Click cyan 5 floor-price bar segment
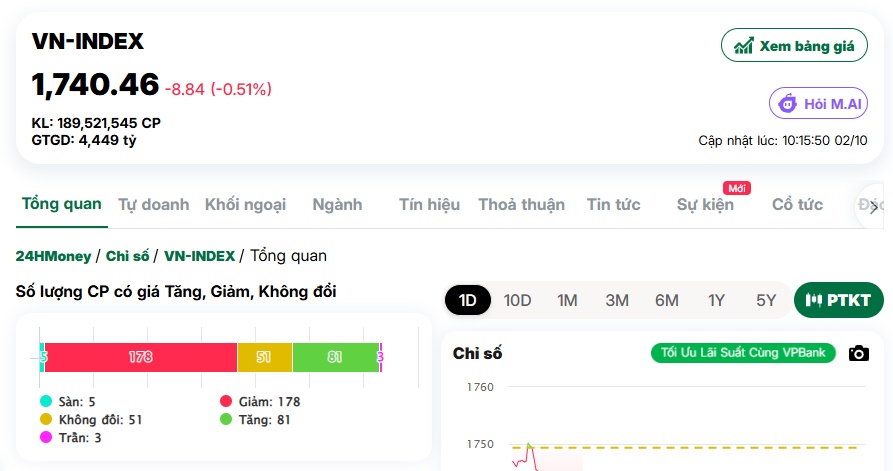Screen dimensions: 893x471 [x=42, y=357]
